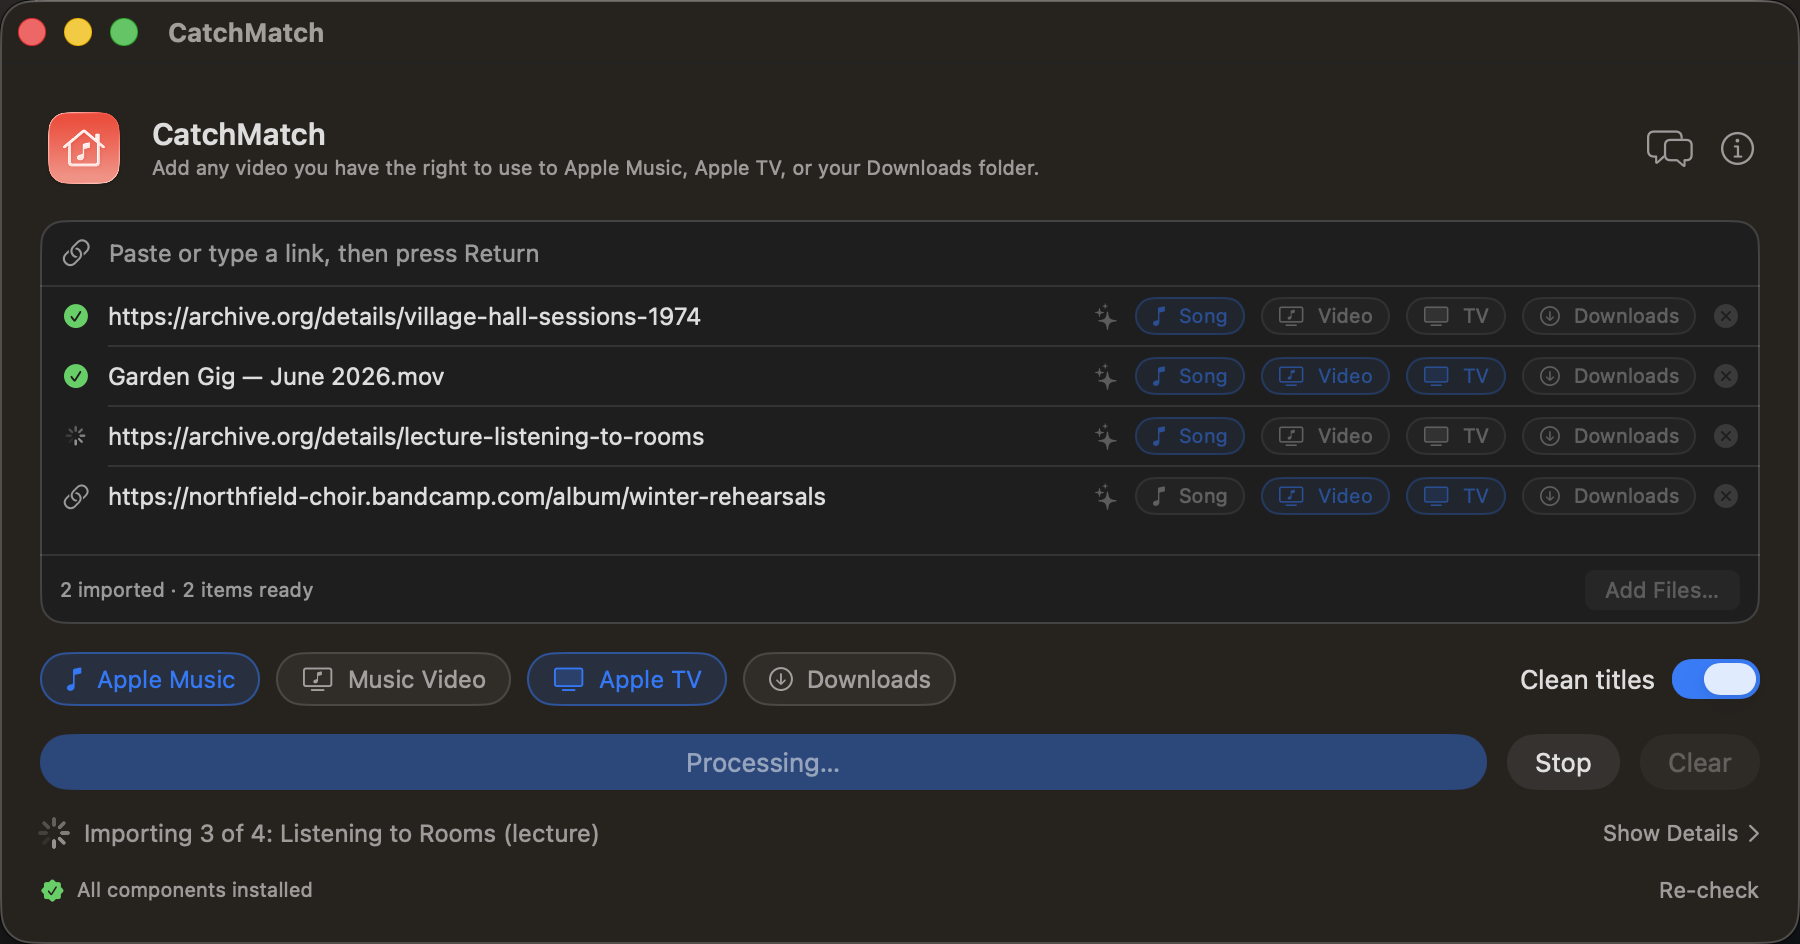Remove the northfield-choir bandcamp row

[1726, 496]
